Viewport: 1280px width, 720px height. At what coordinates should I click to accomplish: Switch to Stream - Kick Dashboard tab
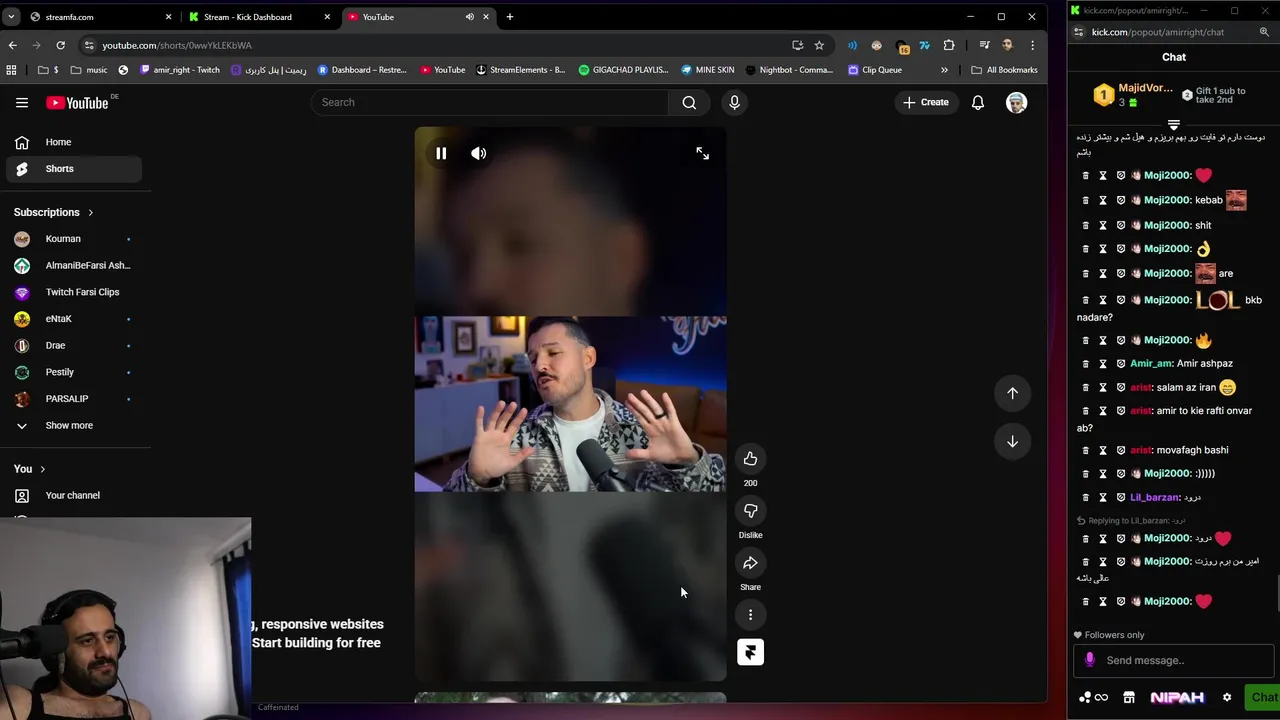[x=260, y=17]
